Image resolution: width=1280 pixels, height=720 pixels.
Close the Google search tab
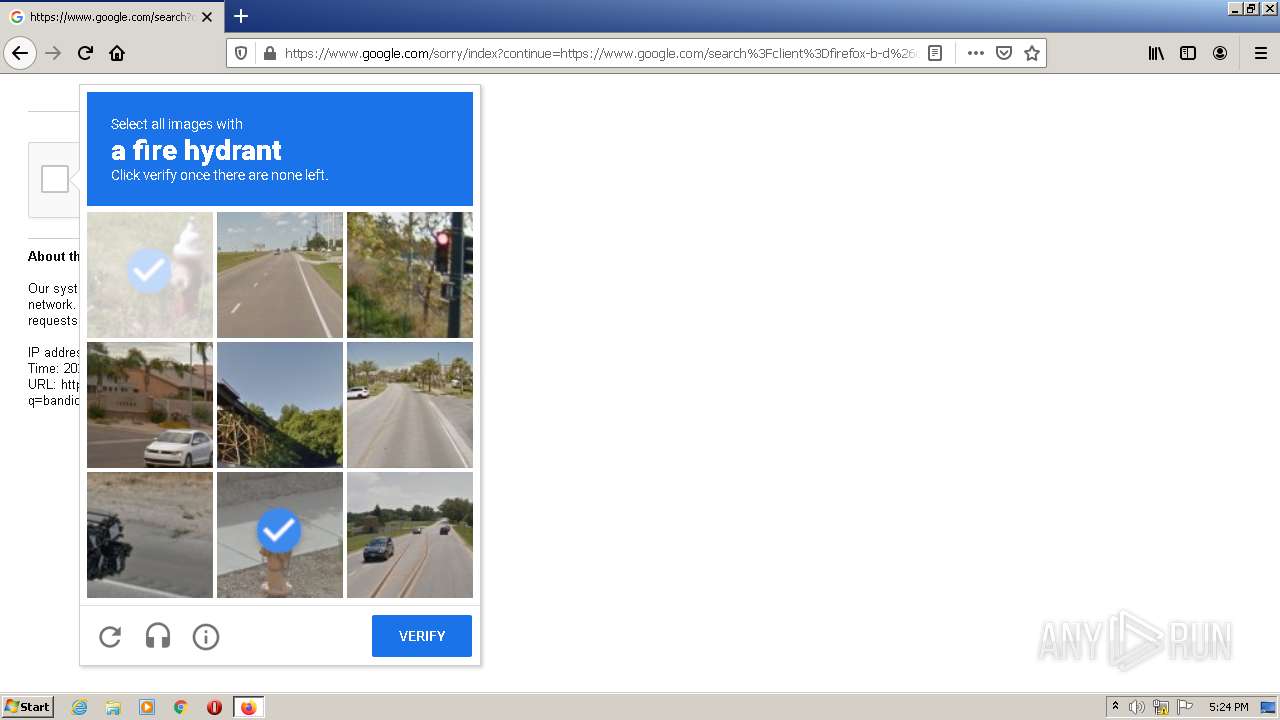coord(207,17)
